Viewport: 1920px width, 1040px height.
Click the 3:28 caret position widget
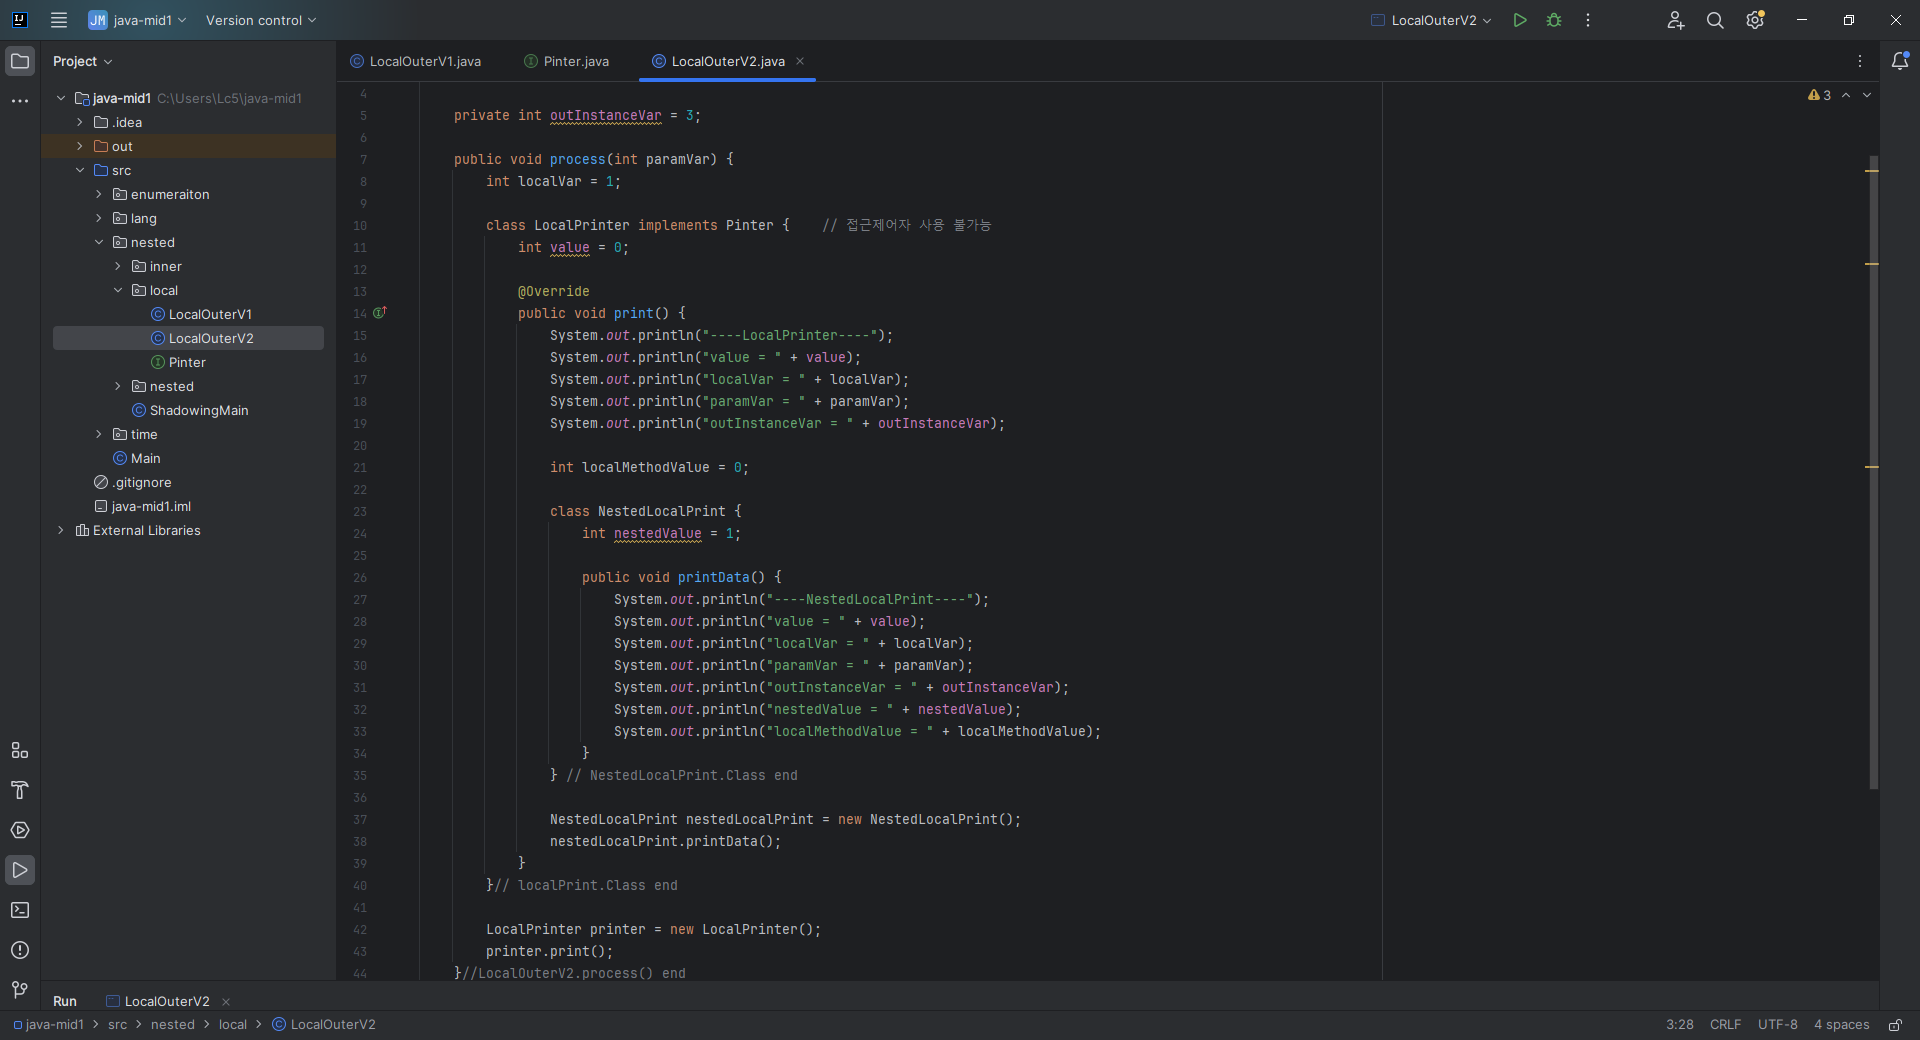click(1679, 1025)
